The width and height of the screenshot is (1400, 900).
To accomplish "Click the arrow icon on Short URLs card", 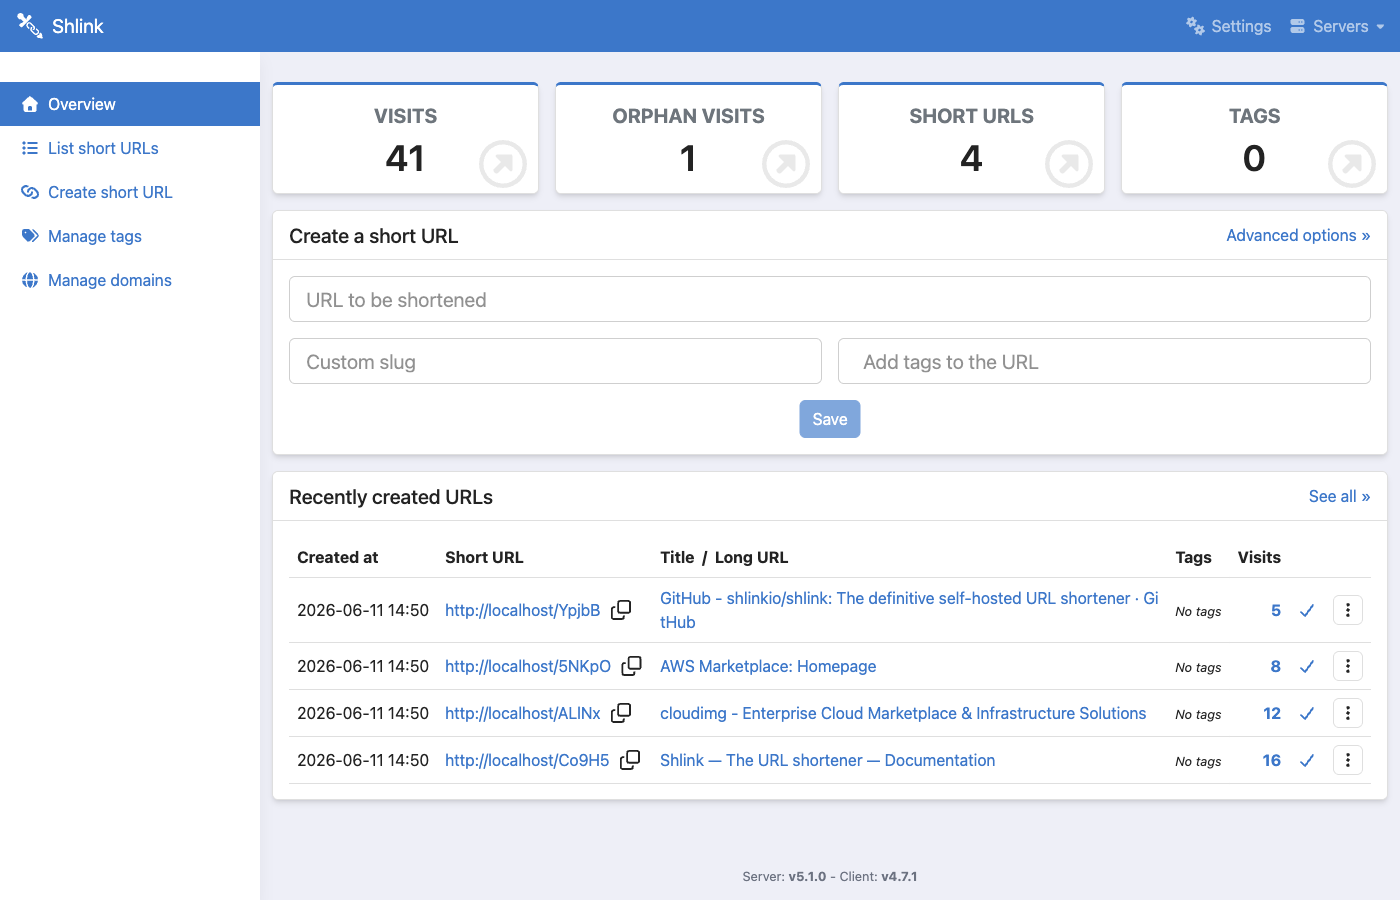I will (1069, 164).
